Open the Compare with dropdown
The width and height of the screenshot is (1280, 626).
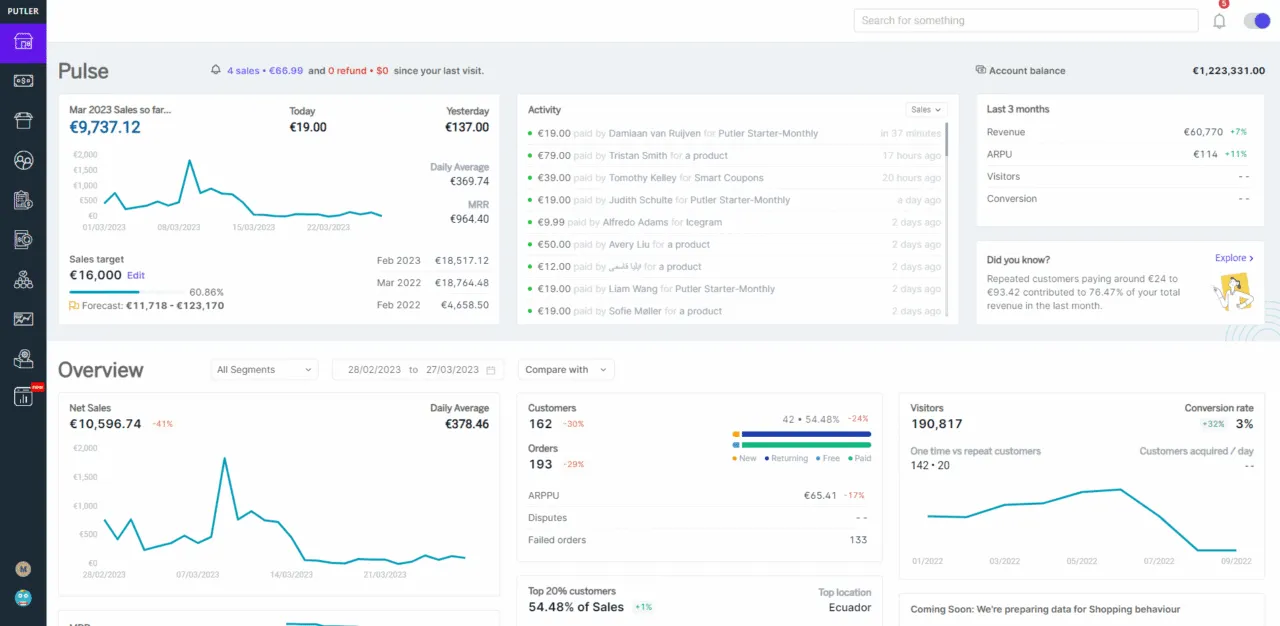coord(565,370)
